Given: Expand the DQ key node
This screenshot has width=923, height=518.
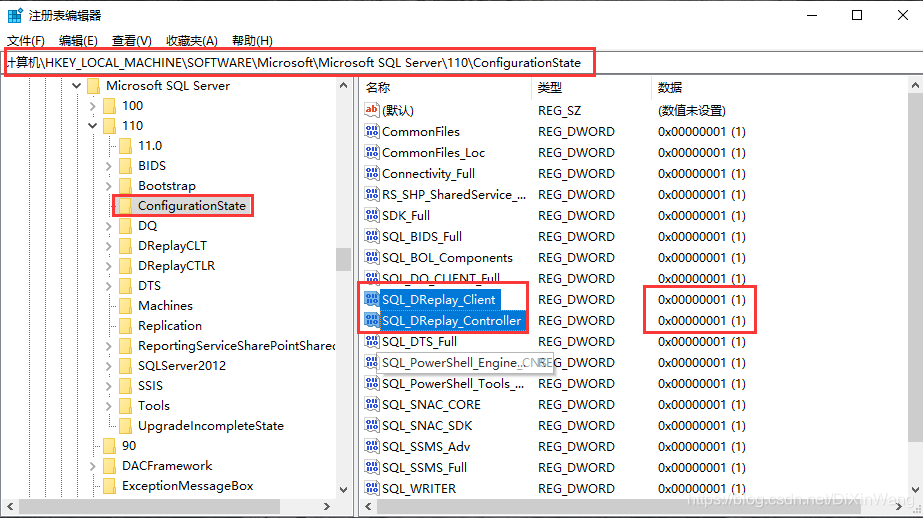Looking at the screenshot, I should [108, 226].
